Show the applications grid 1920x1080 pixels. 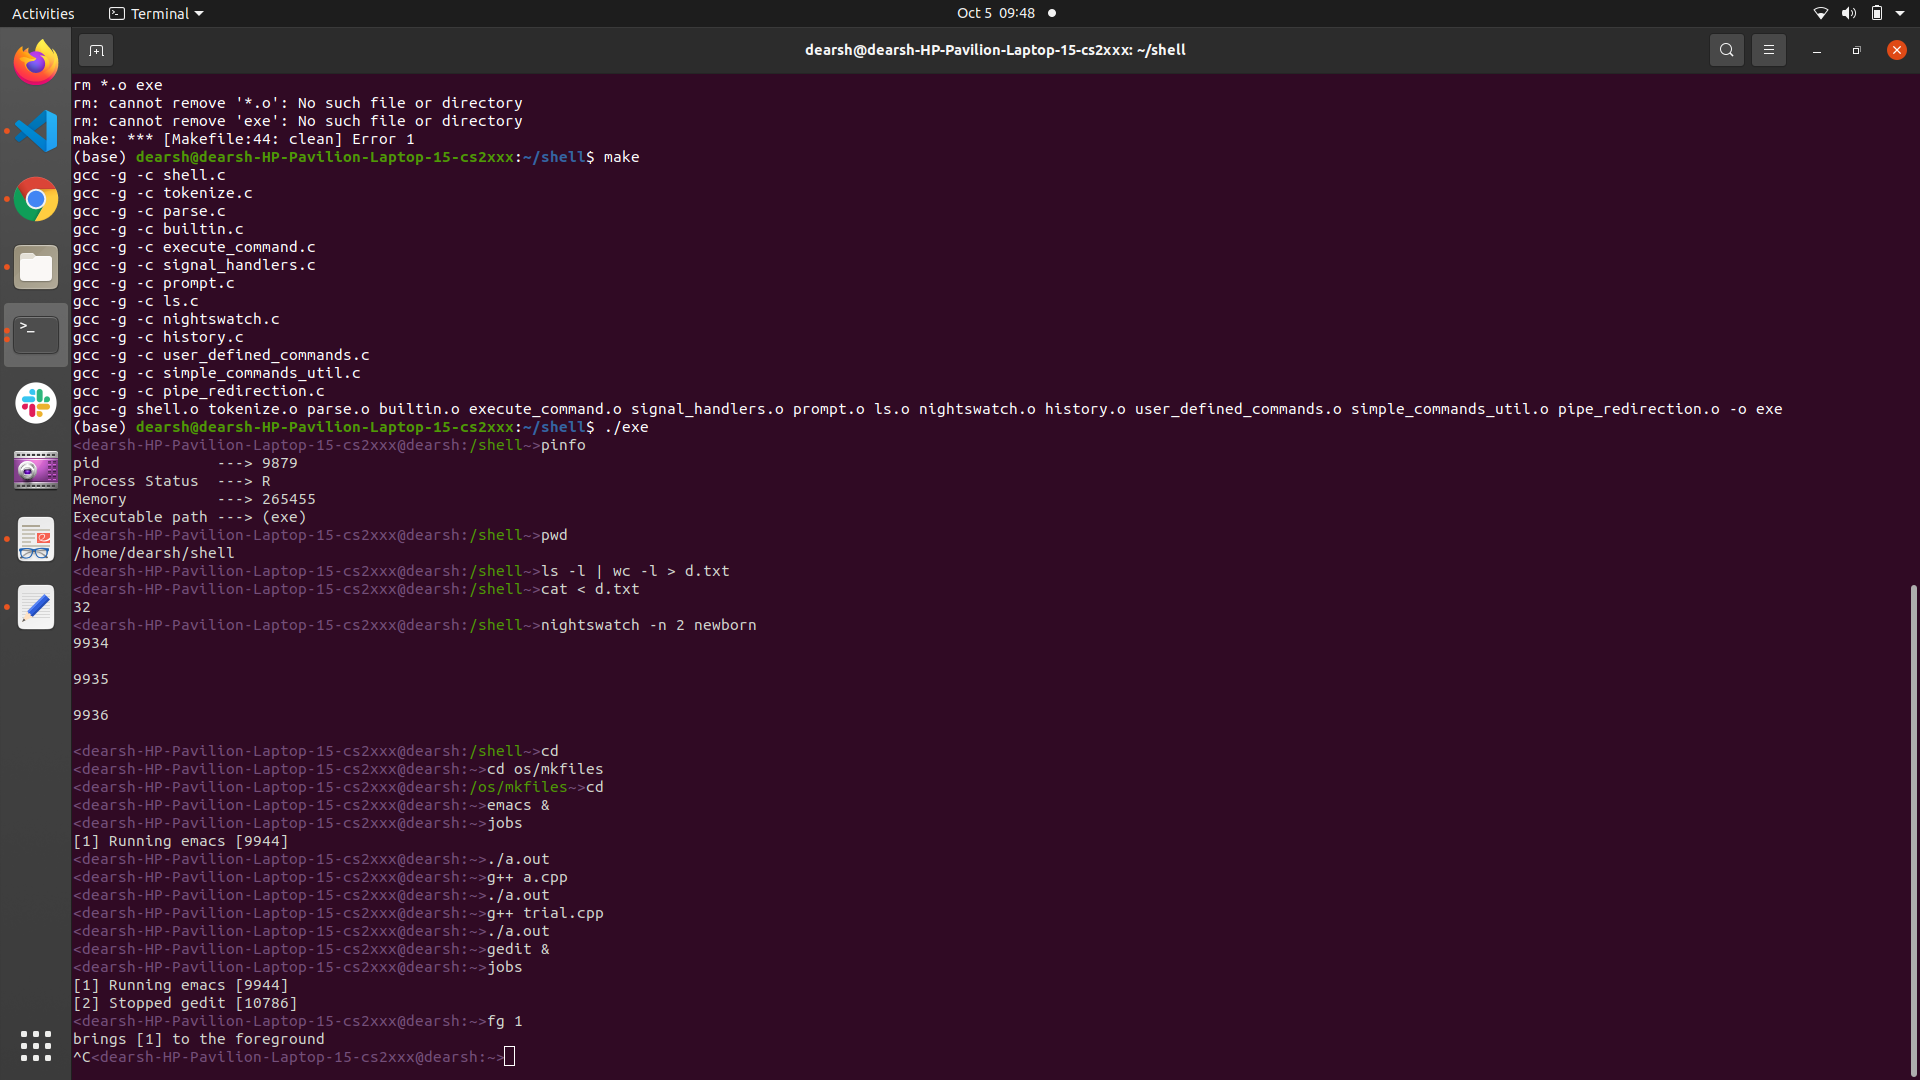coord(36,1045)
